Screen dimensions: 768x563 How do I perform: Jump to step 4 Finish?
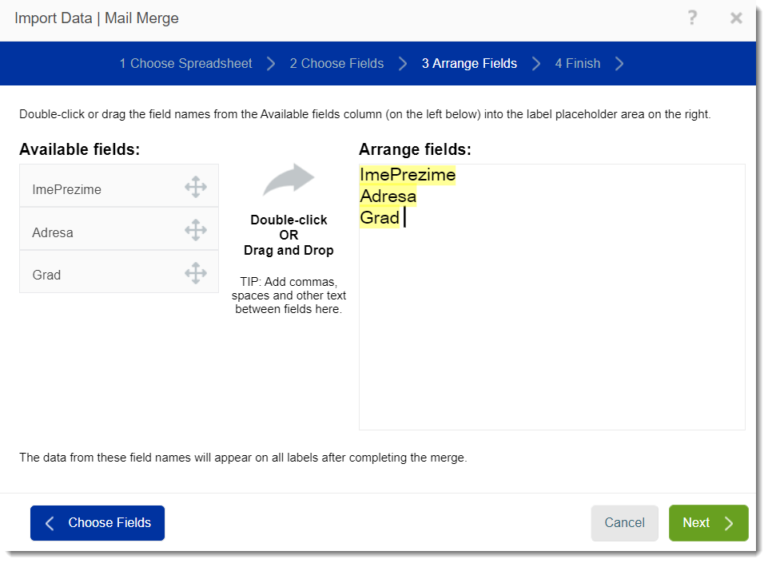577,64
